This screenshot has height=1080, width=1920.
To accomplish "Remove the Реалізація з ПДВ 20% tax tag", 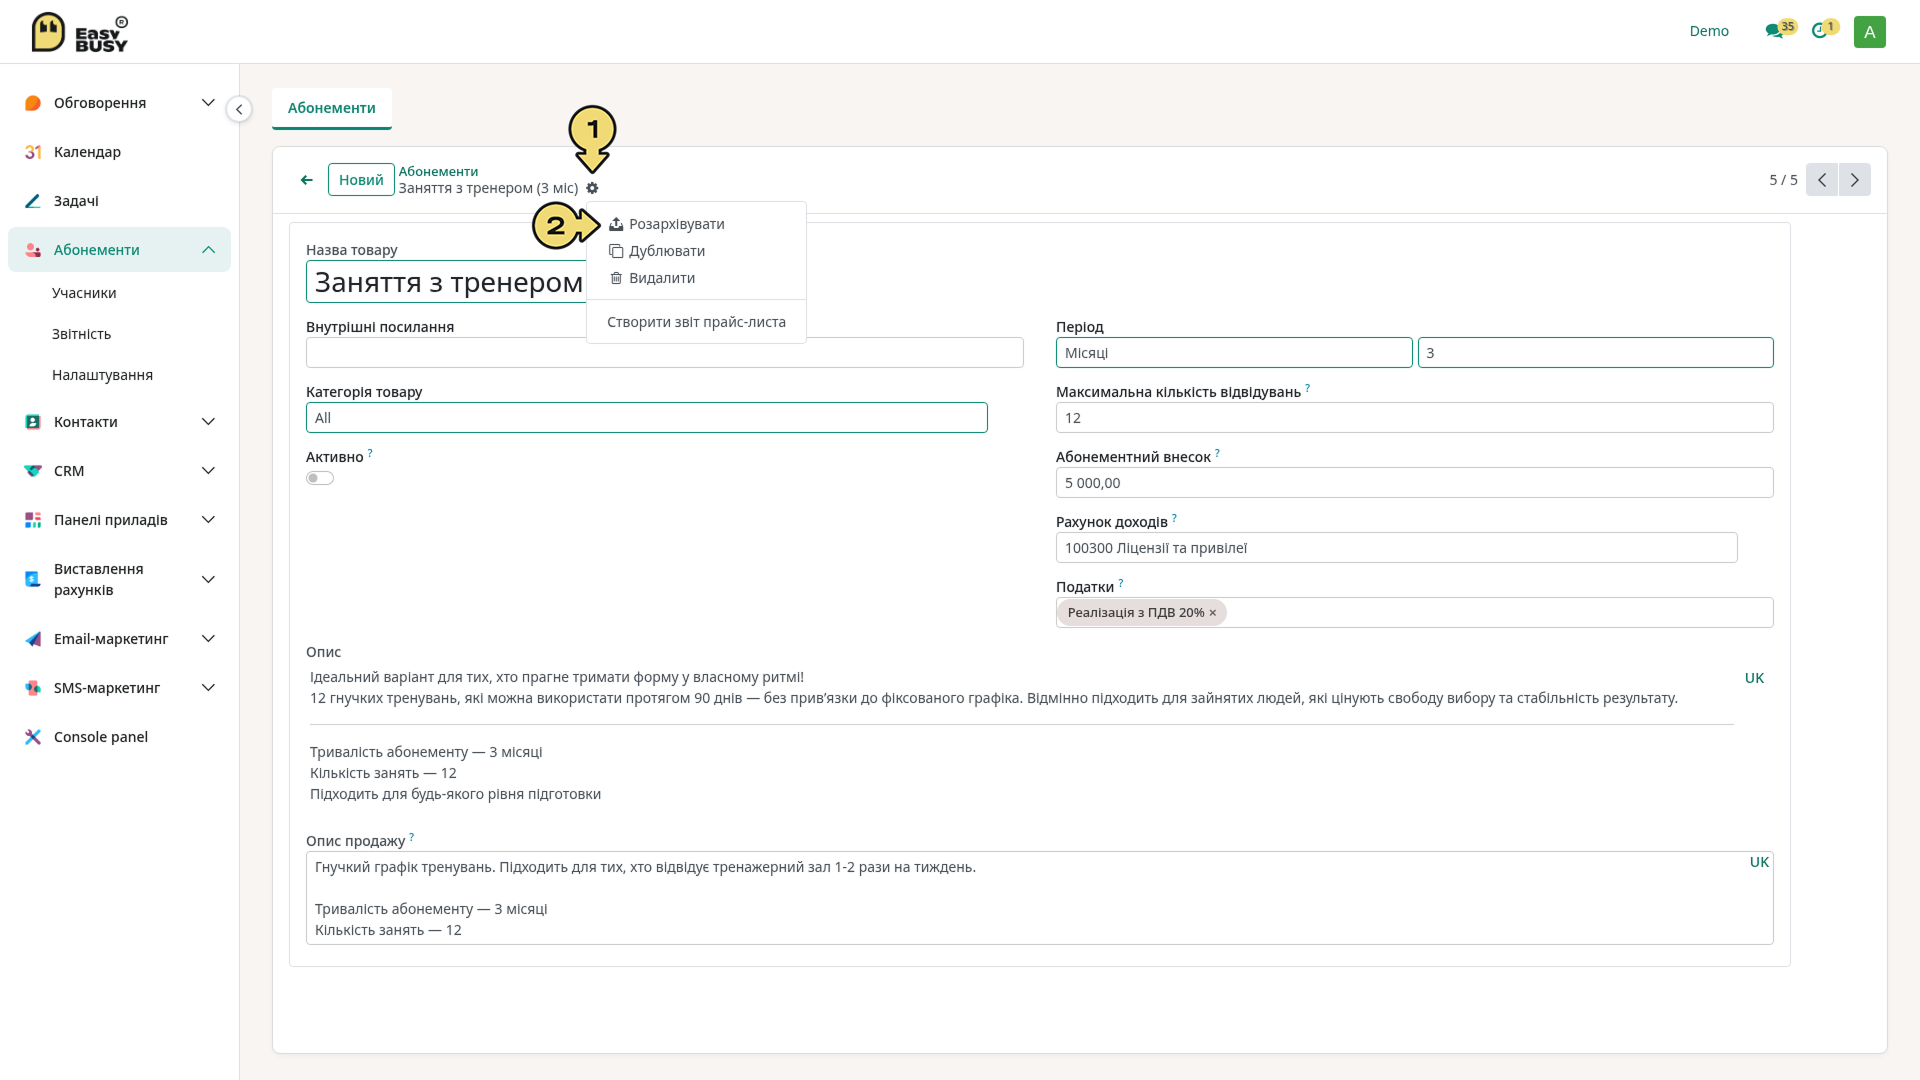I will pyautogui.click(x=1213, y=613).
